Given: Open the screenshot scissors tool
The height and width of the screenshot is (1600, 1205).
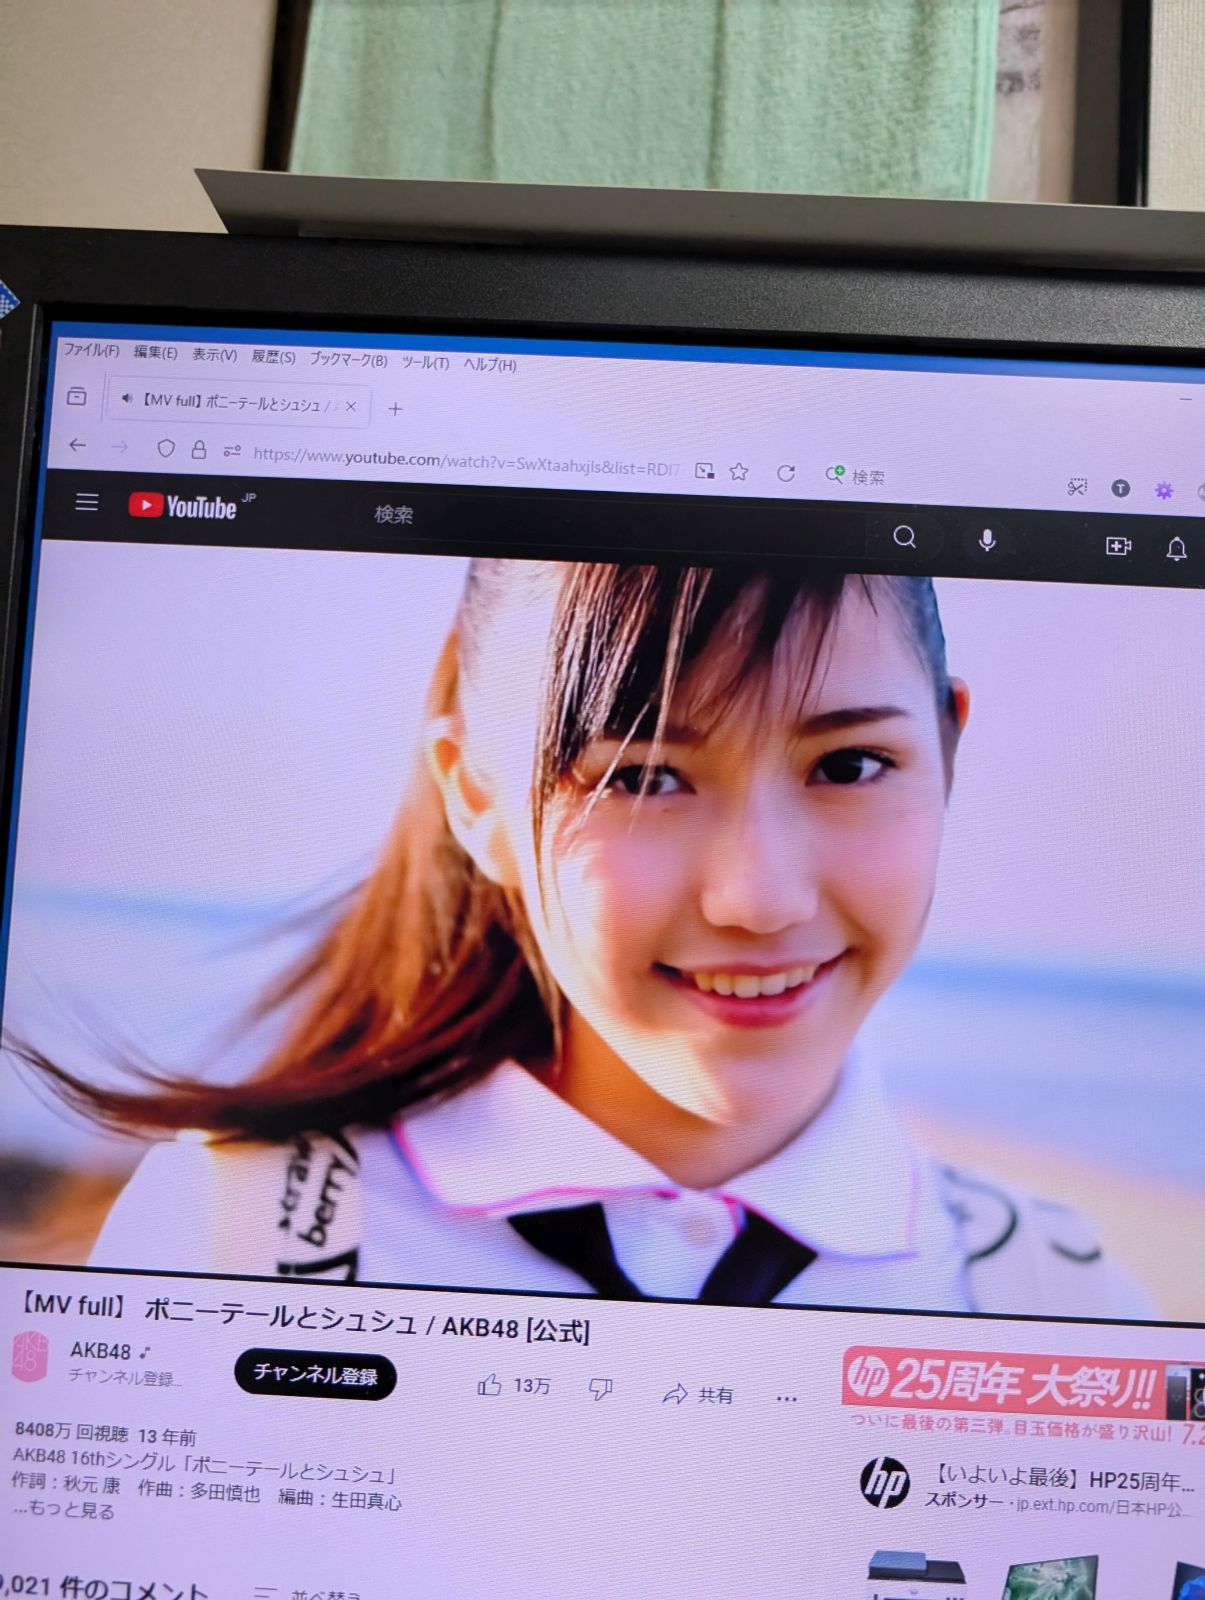Looking at the screenshot, I should (1077, 487).
